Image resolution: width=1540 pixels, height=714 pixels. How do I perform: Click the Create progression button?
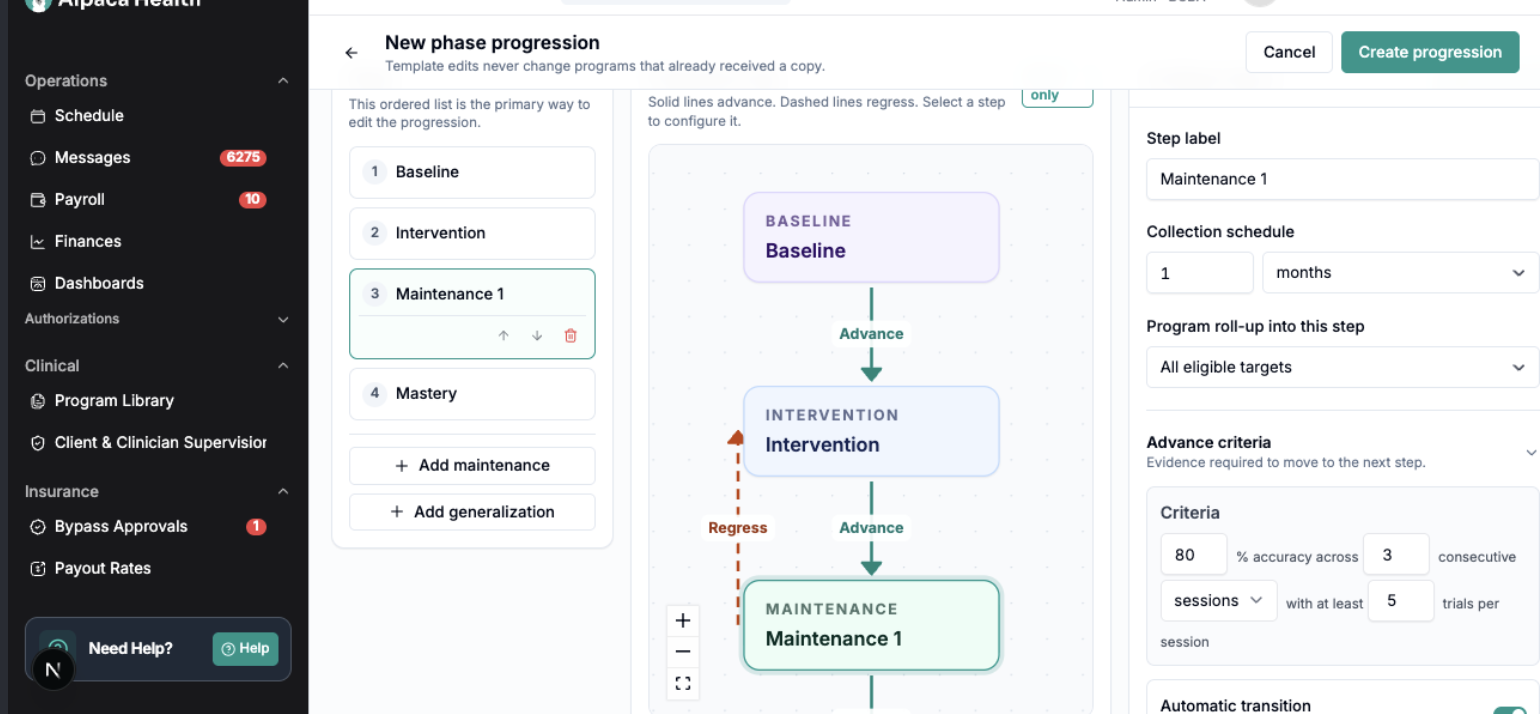pos(1430,52)
